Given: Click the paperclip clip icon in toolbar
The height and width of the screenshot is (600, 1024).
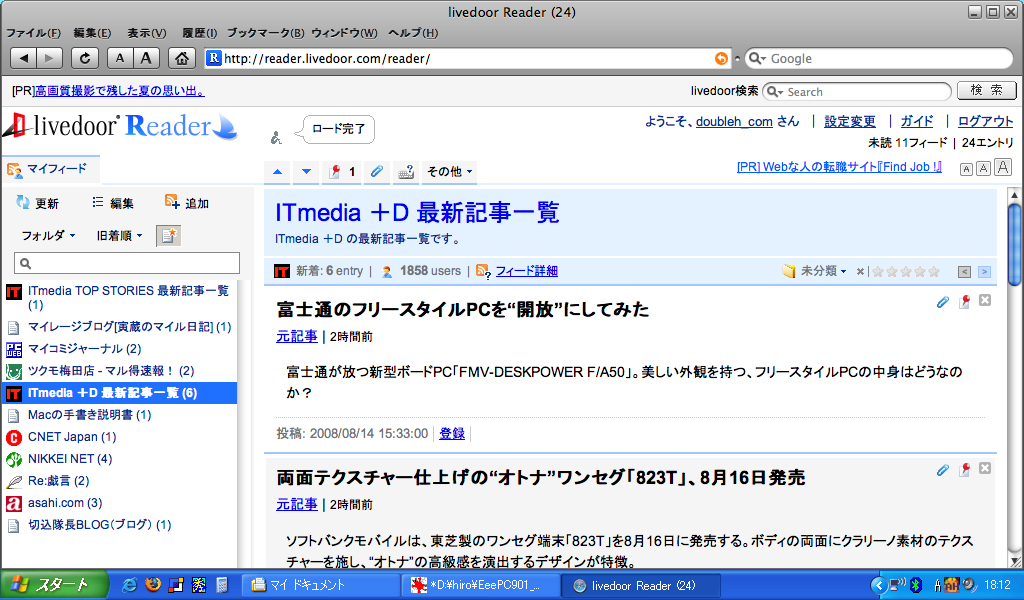Looking at the screenshot, I should (x=377, y=172).
